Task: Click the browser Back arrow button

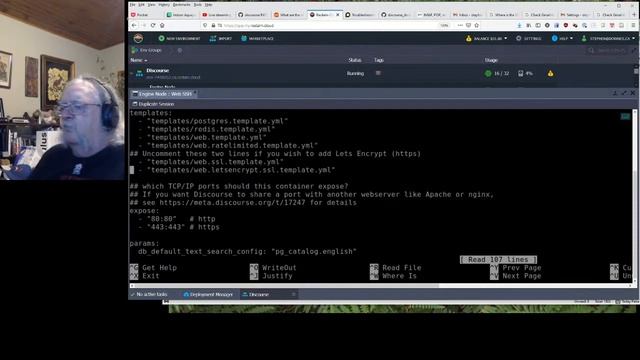Action: (x=134, y=25)
